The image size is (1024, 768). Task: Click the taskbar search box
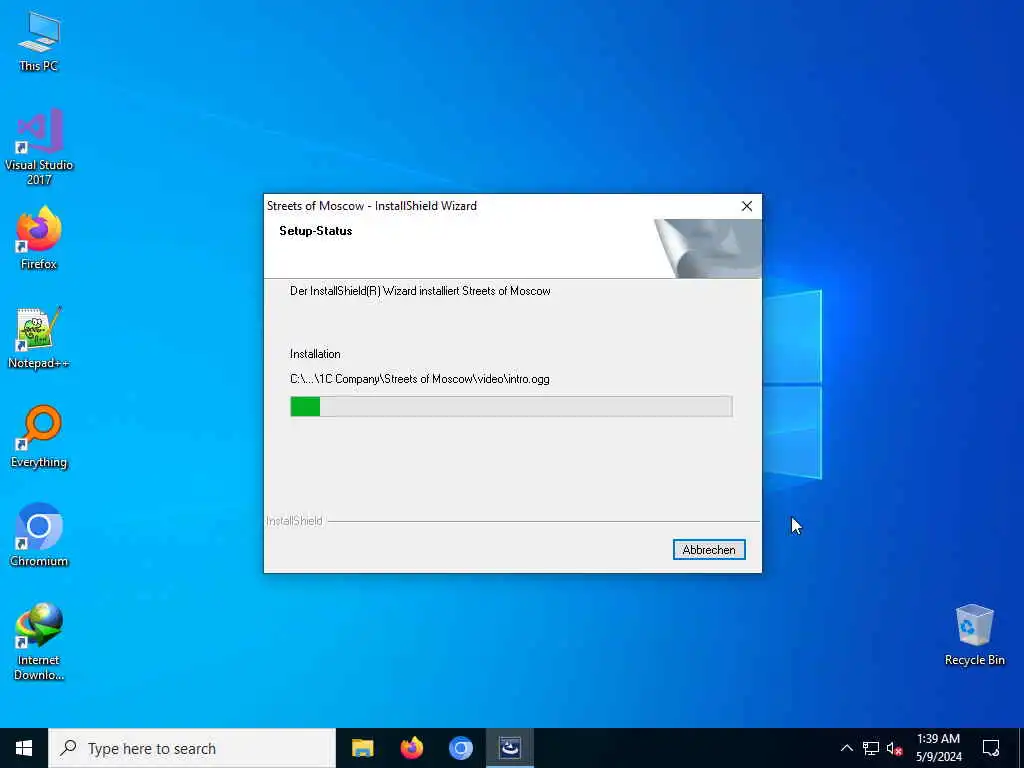(x=192, y=748)
